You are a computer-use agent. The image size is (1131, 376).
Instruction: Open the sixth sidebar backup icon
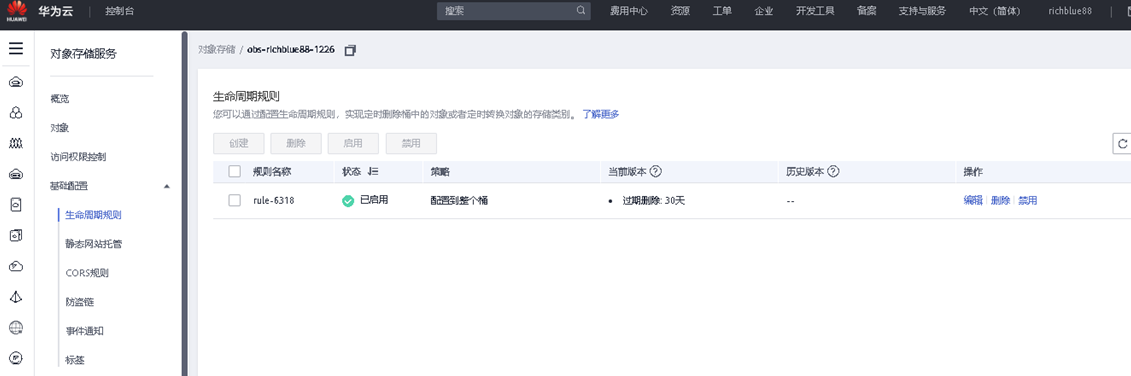(16, 235)
